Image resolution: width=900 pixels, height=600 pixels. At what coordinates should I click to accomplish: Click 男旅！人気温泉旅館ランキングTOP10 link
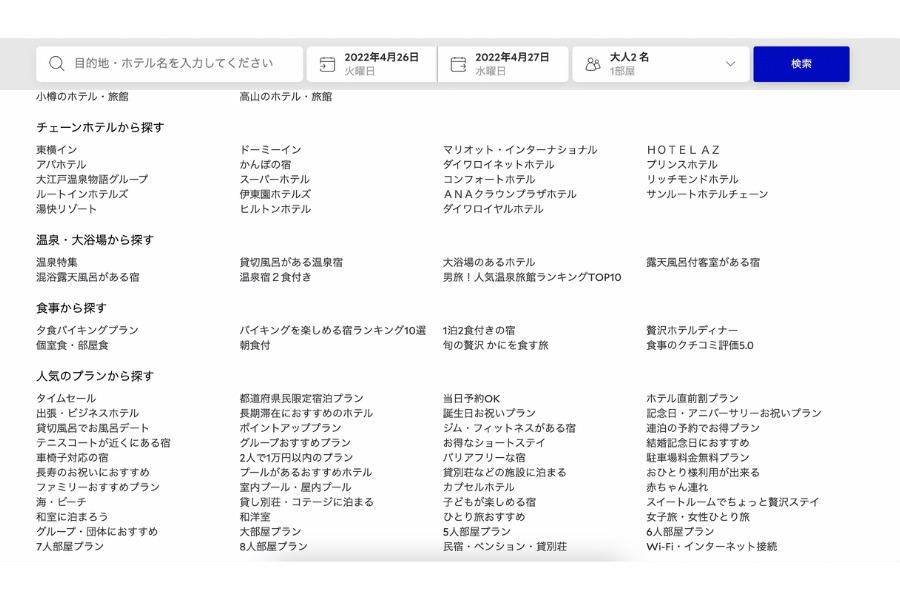[532, 277]
